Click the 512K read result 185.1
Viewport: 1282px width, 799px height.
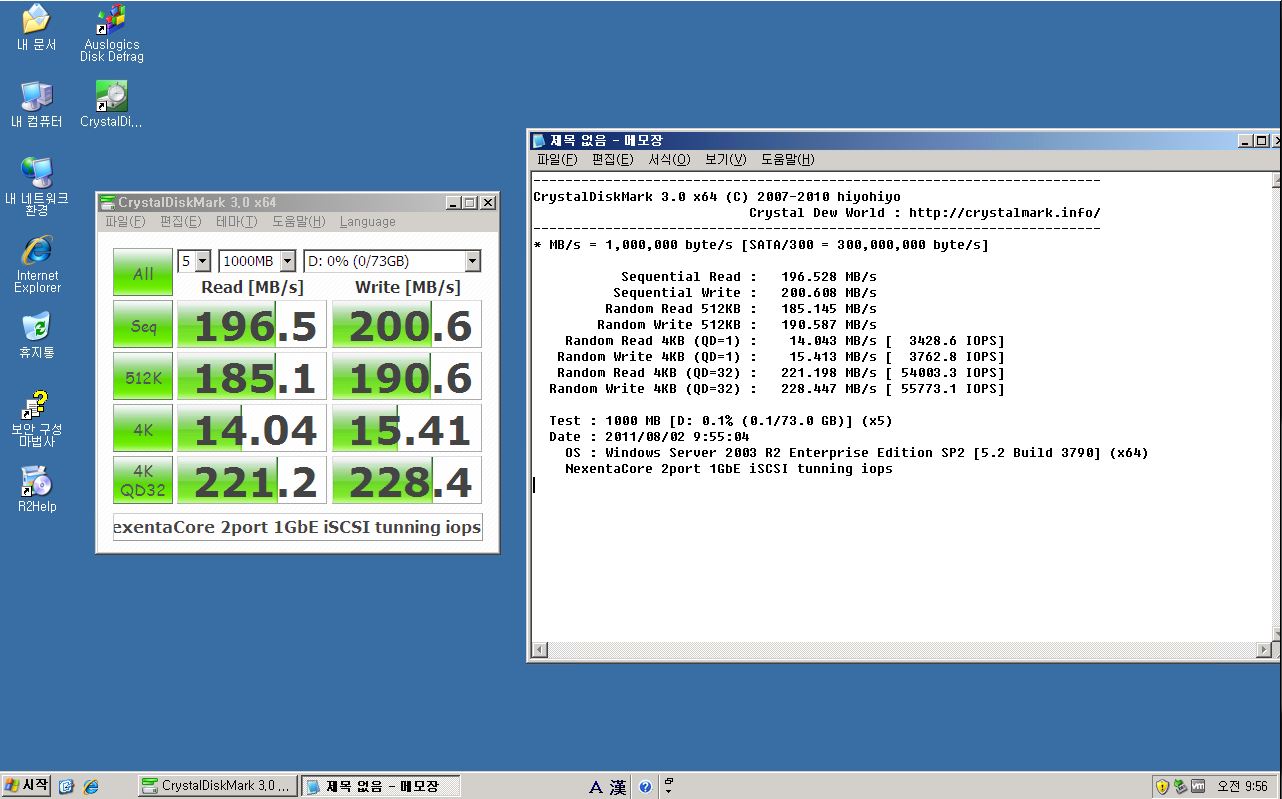(x=252, y=378)
